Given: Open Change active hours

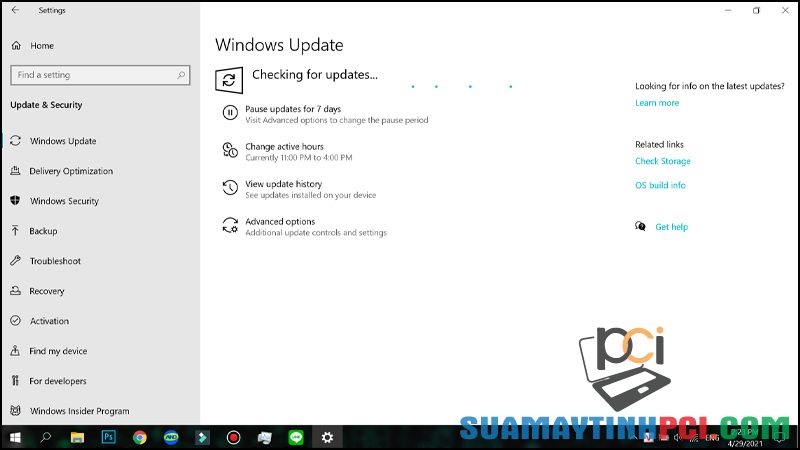Looking at the screenshot, I should pyautogui.click(x=284, y=146).
